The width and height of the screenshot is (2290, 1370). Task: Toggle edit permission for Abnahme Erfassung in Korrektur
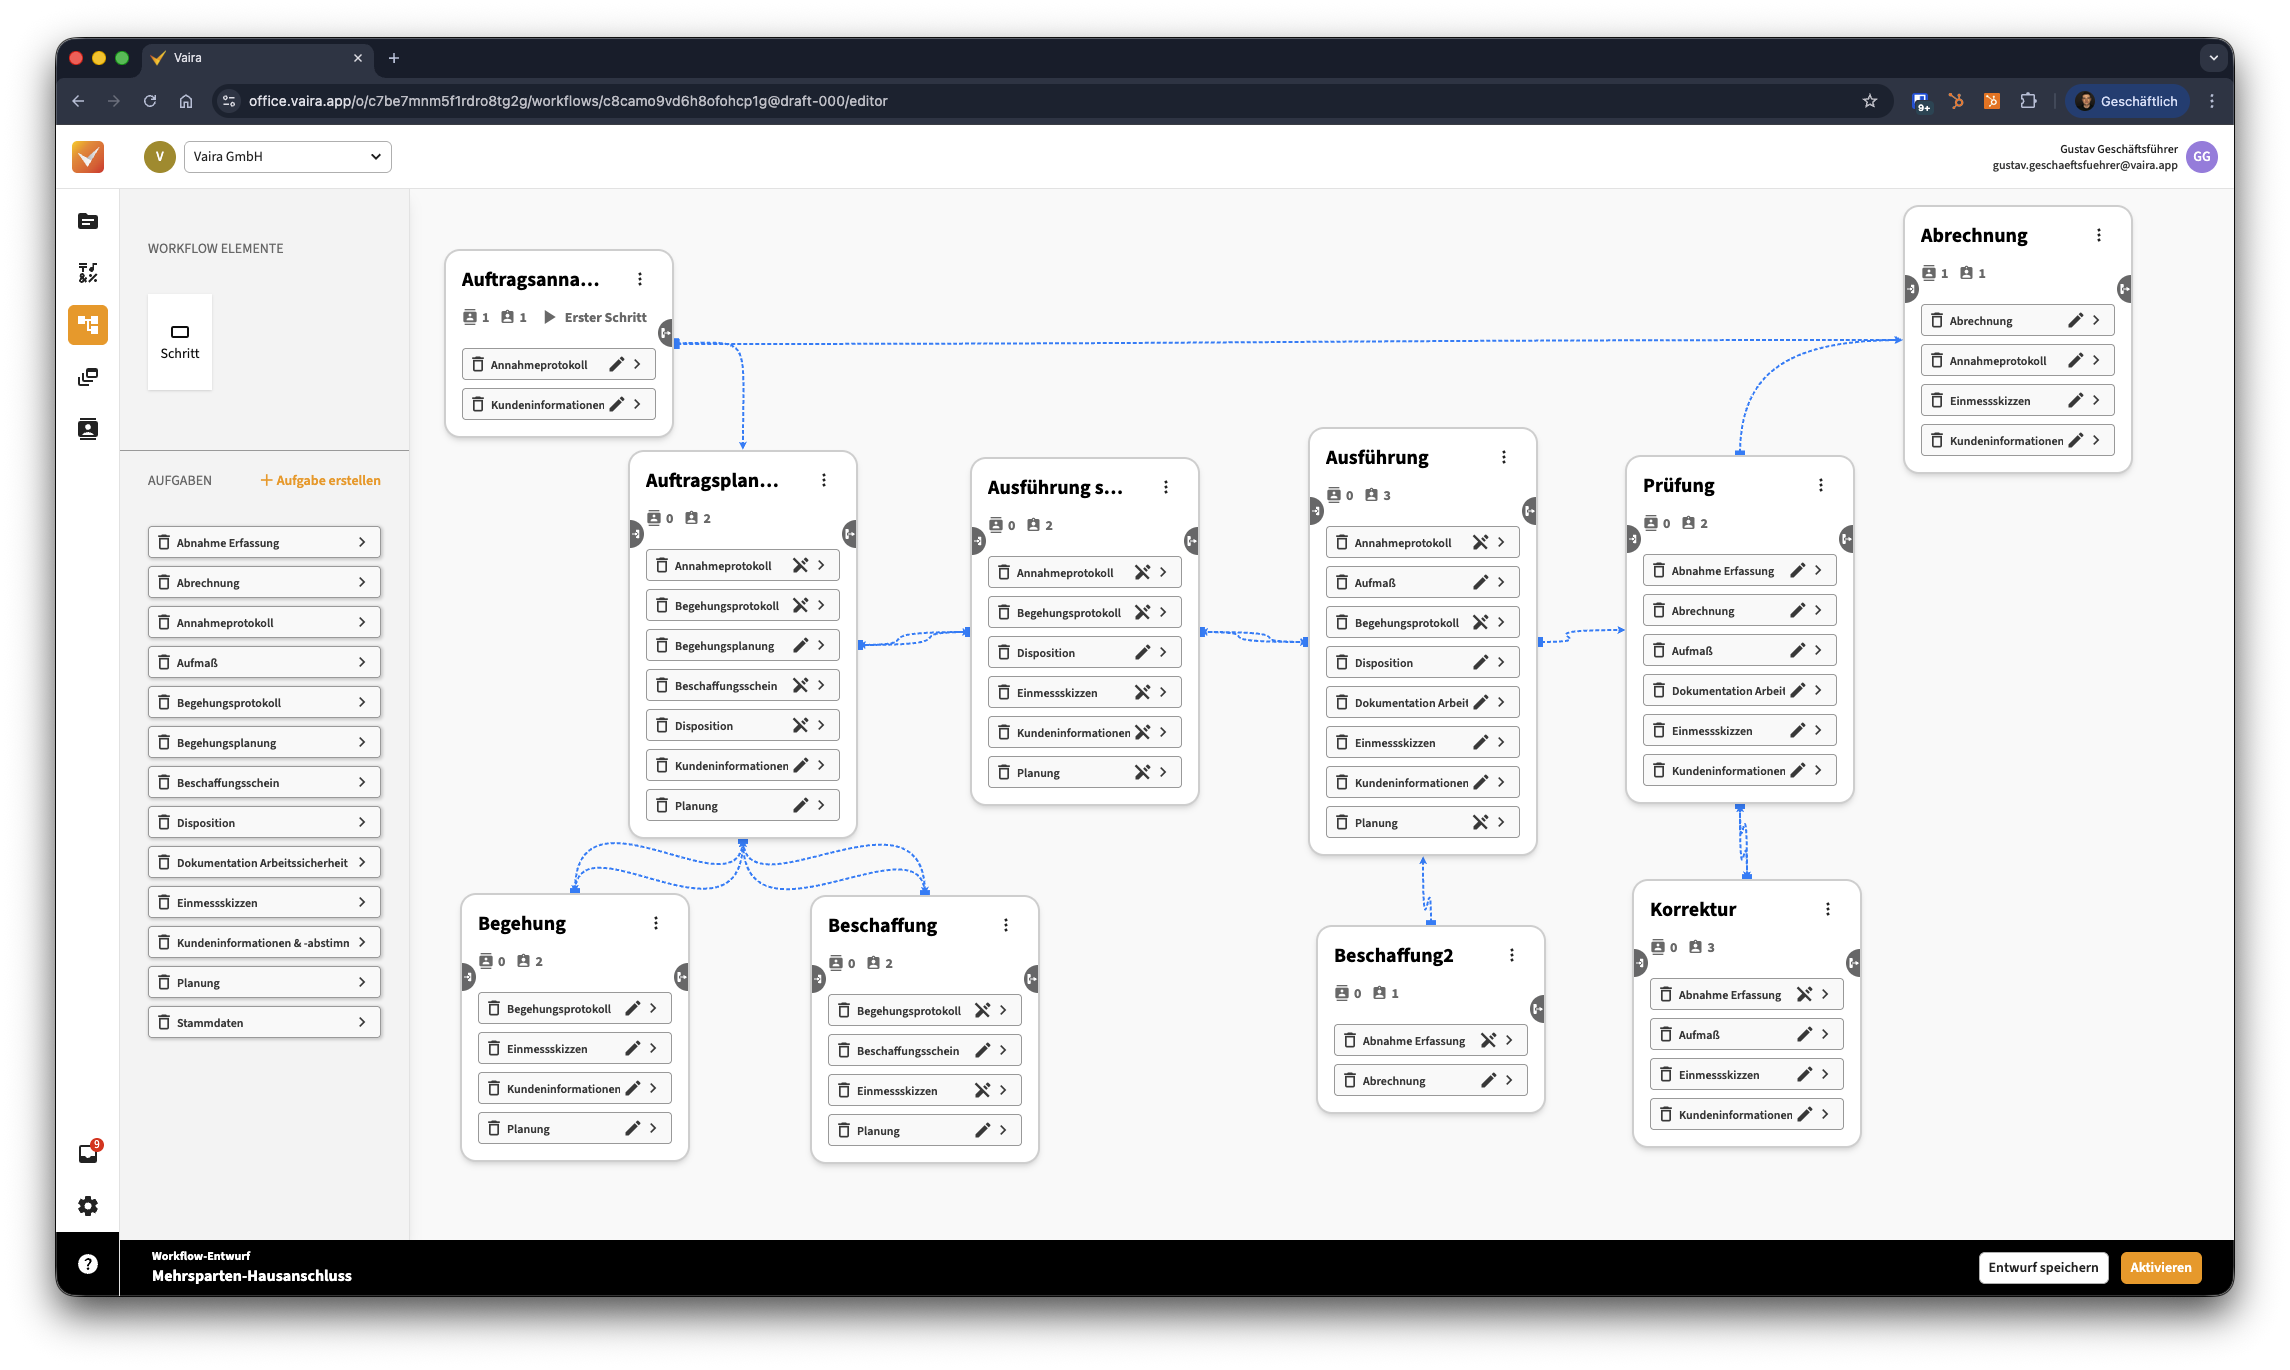[x=1804, y=994]
